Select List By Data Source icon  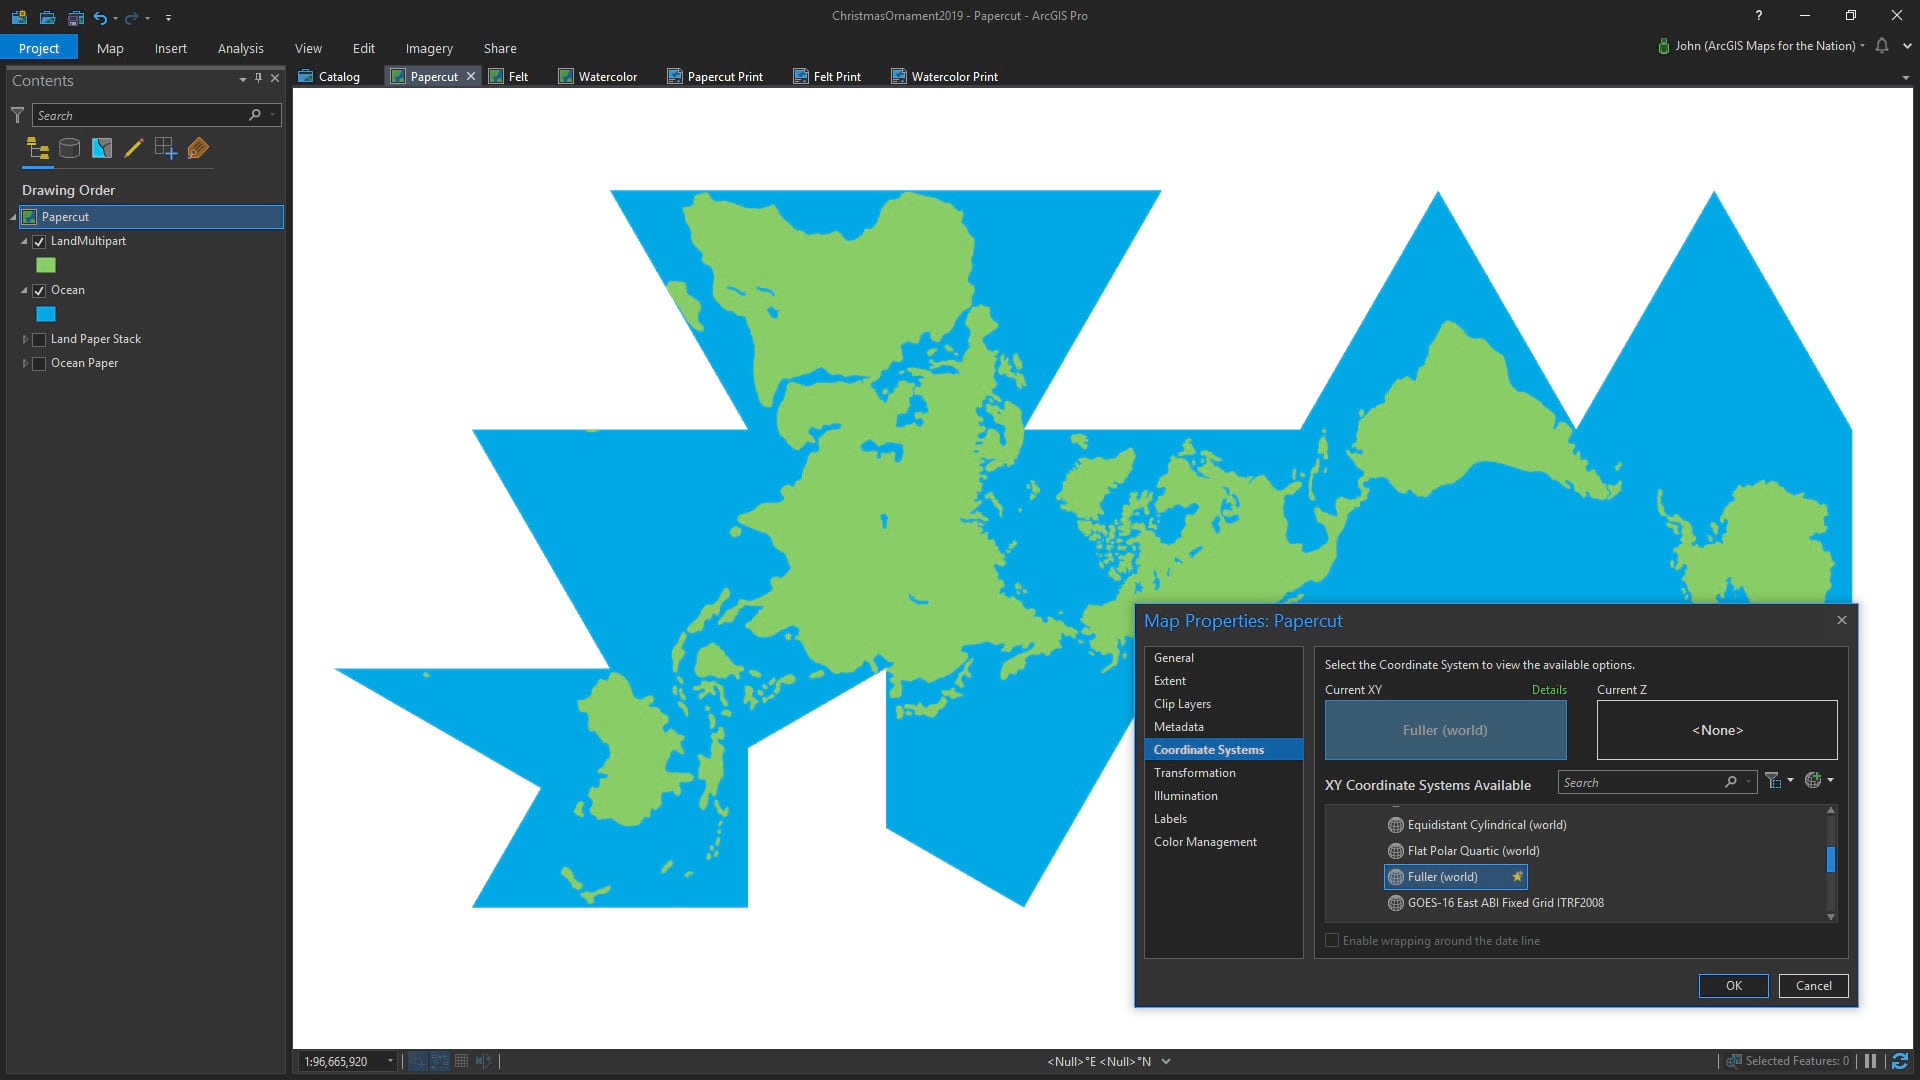[69, 149]
